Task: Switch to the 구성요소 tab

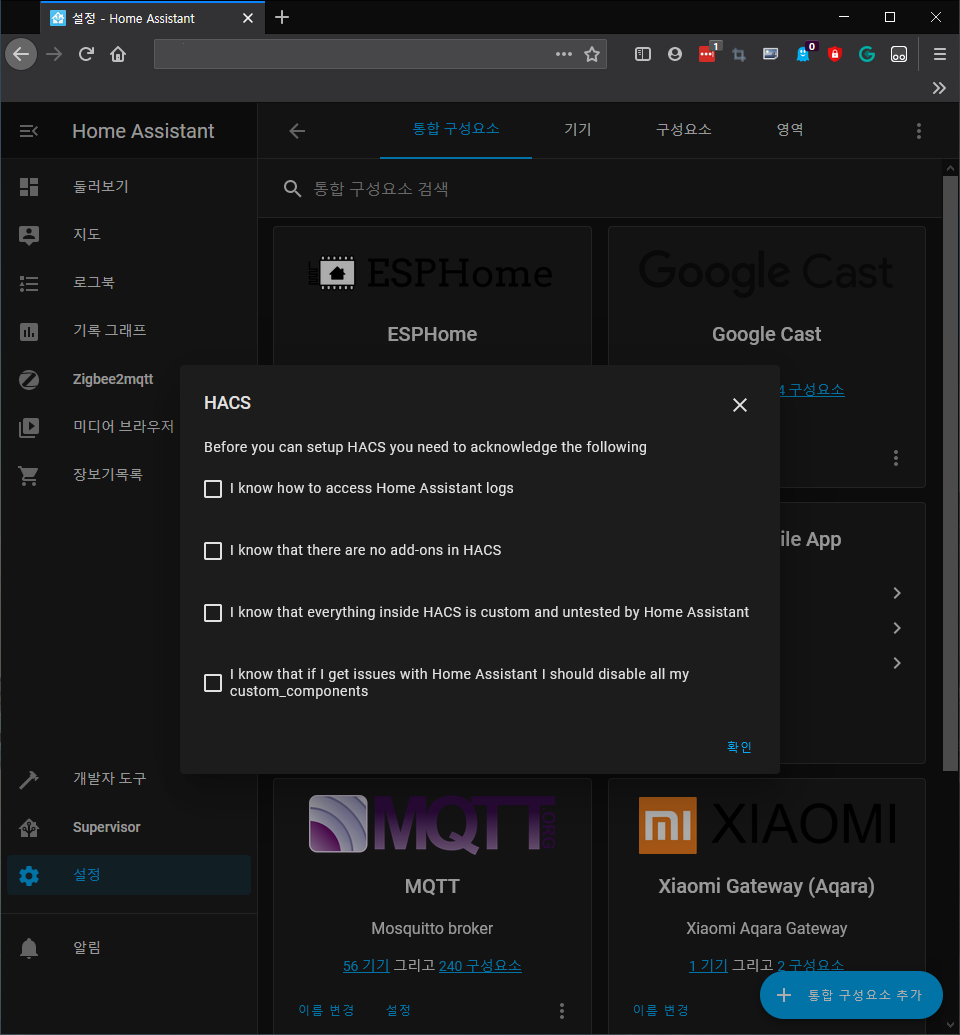Action: click(x=683, y=129)
